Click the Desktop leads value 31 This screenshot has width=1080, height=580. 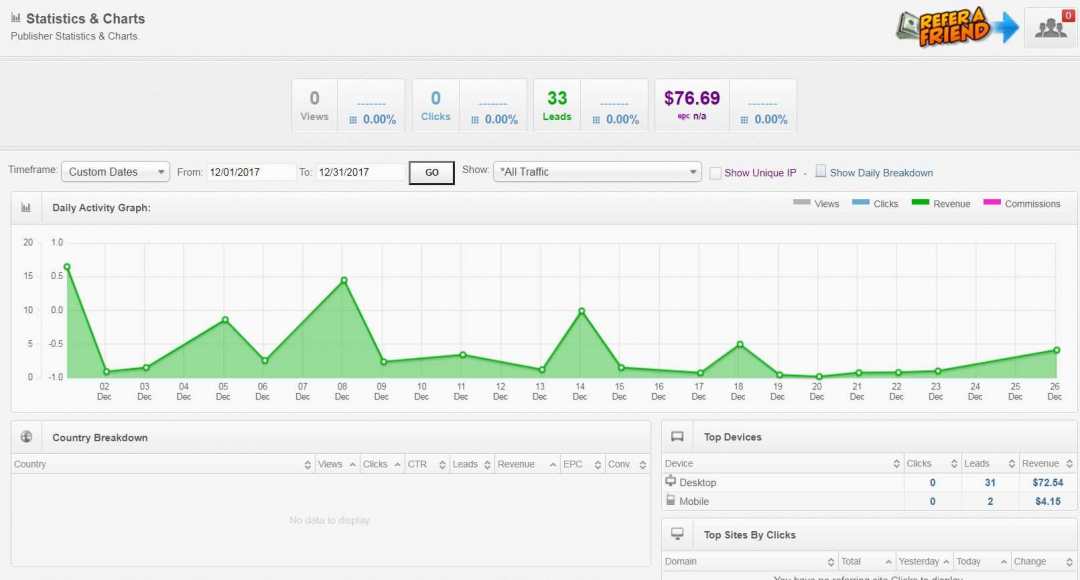pyautogui.click(x=989, y=483)
